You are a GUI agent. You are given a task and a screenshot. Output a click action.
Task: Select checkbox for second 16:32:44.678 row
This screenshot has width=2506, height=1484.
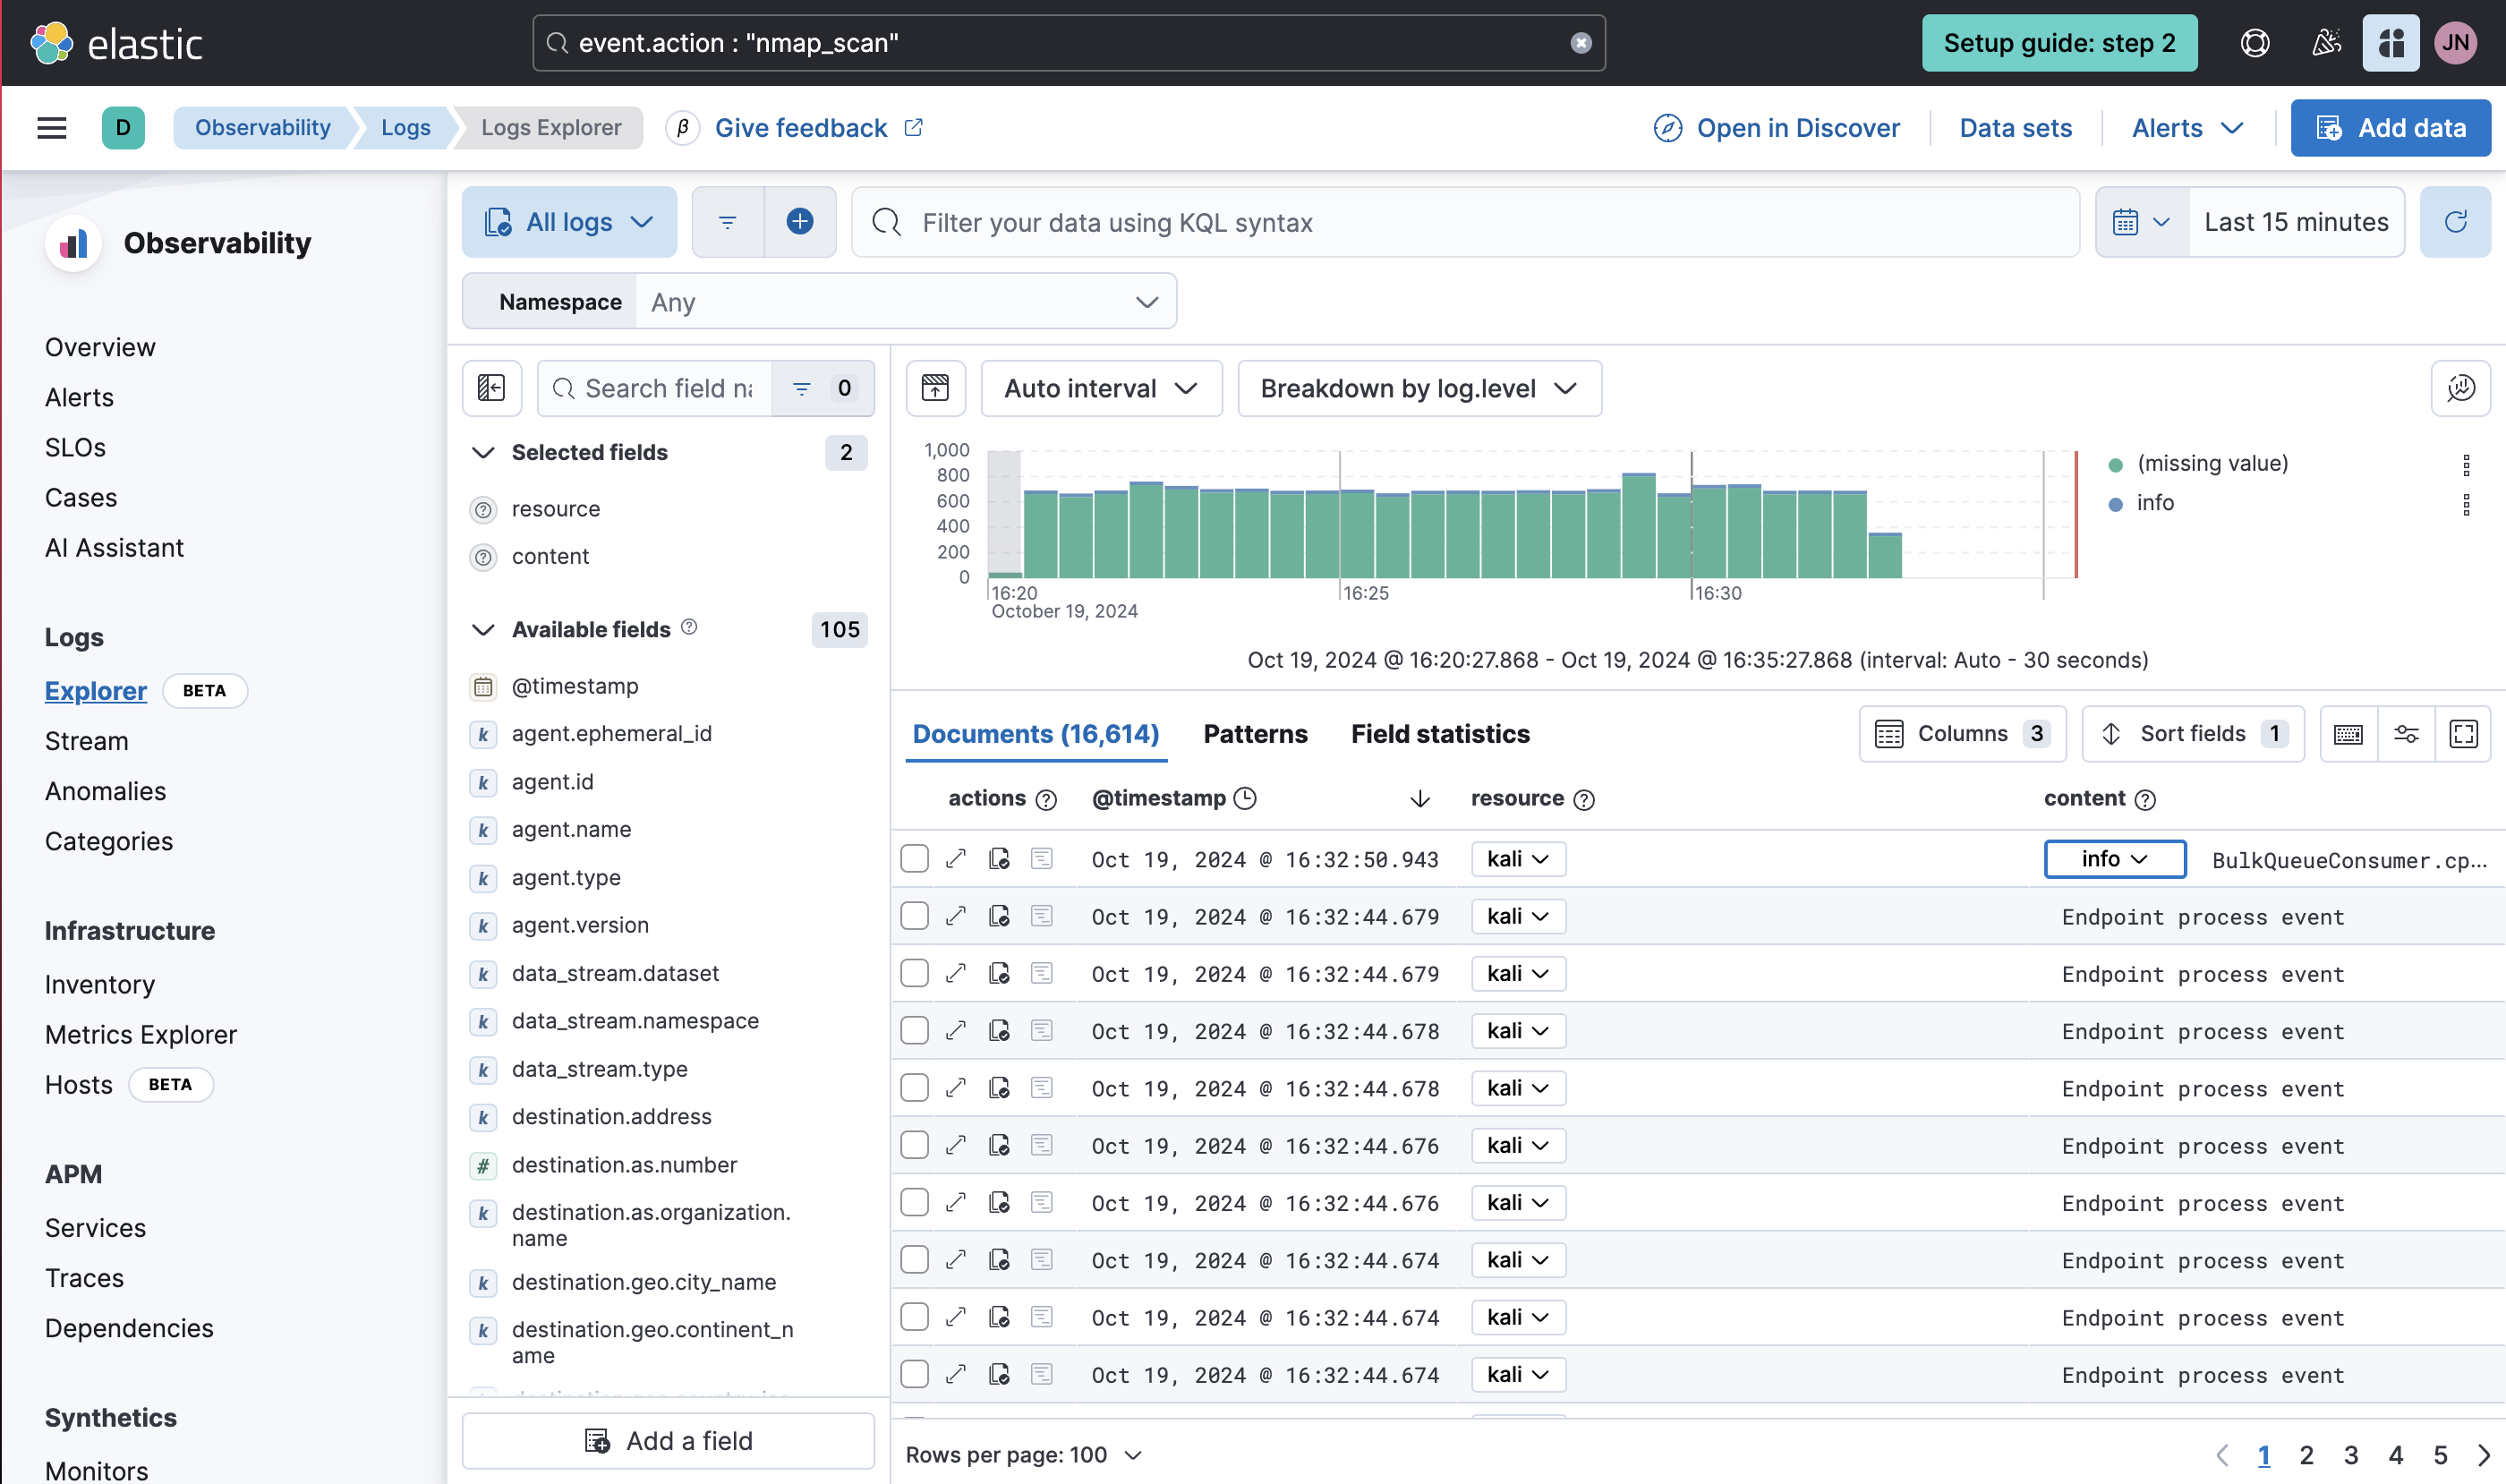pos(914,1088)
